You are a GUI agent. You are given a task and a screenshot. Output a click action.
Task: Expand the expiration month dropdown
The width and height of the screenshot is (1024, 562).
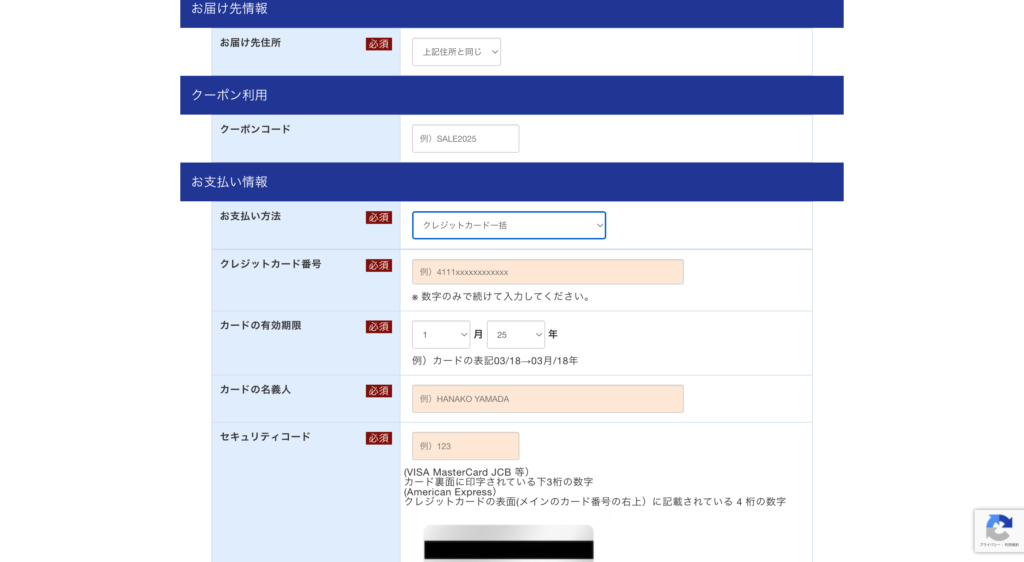pyautogui.click(x=440, y=334)
